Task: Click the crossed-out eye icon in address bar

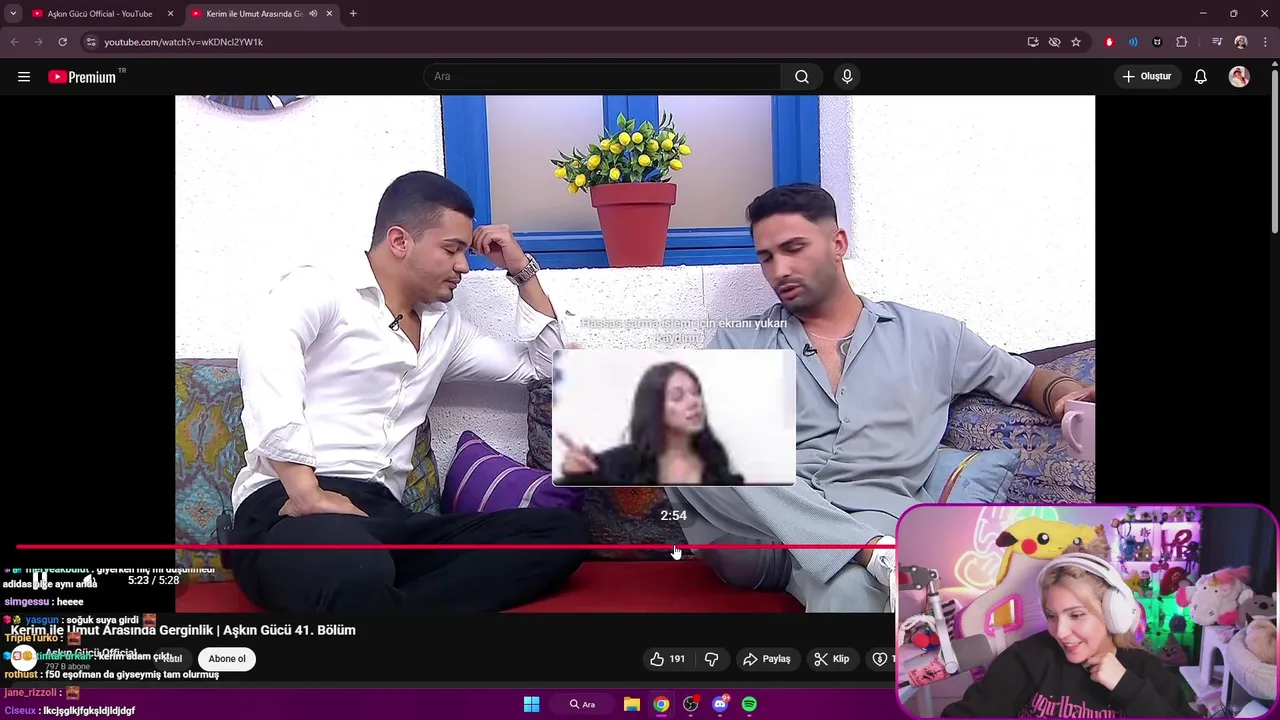Action: [x=1054, y=42]
